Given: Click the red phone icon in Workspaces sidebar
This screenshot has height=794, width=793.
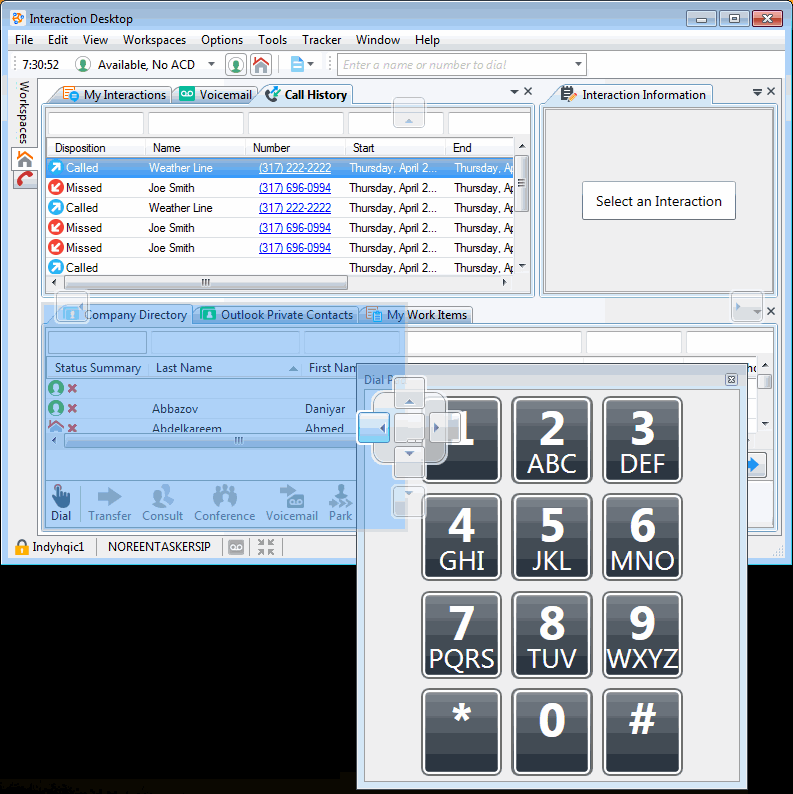Looking at the screenshot, I should click(x=25, y=179).
